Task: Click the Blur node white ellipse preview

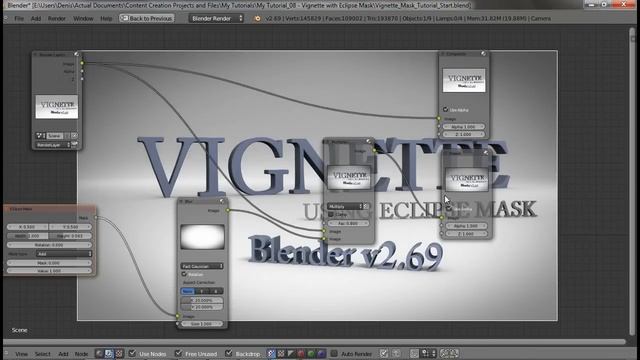Action: (202, 237)
